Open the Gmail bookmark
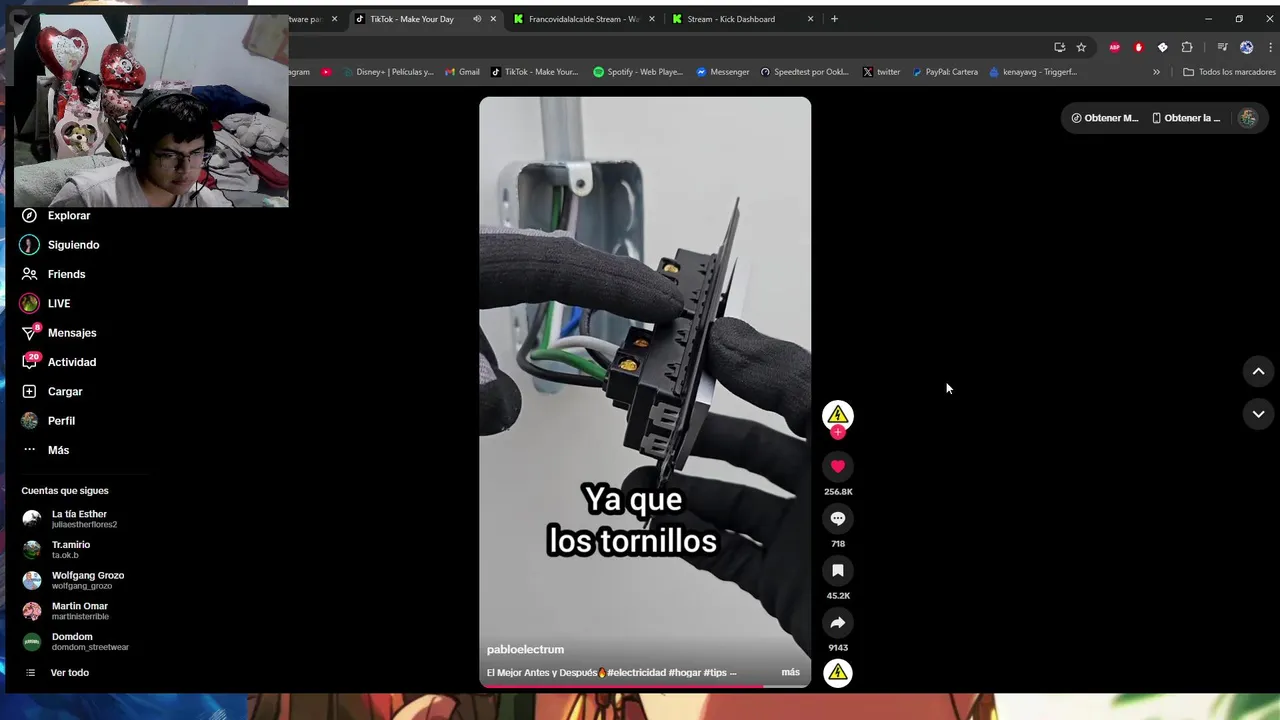Image resolution: width=1280 pixels, height=720 pixels. tap(463, 72)
